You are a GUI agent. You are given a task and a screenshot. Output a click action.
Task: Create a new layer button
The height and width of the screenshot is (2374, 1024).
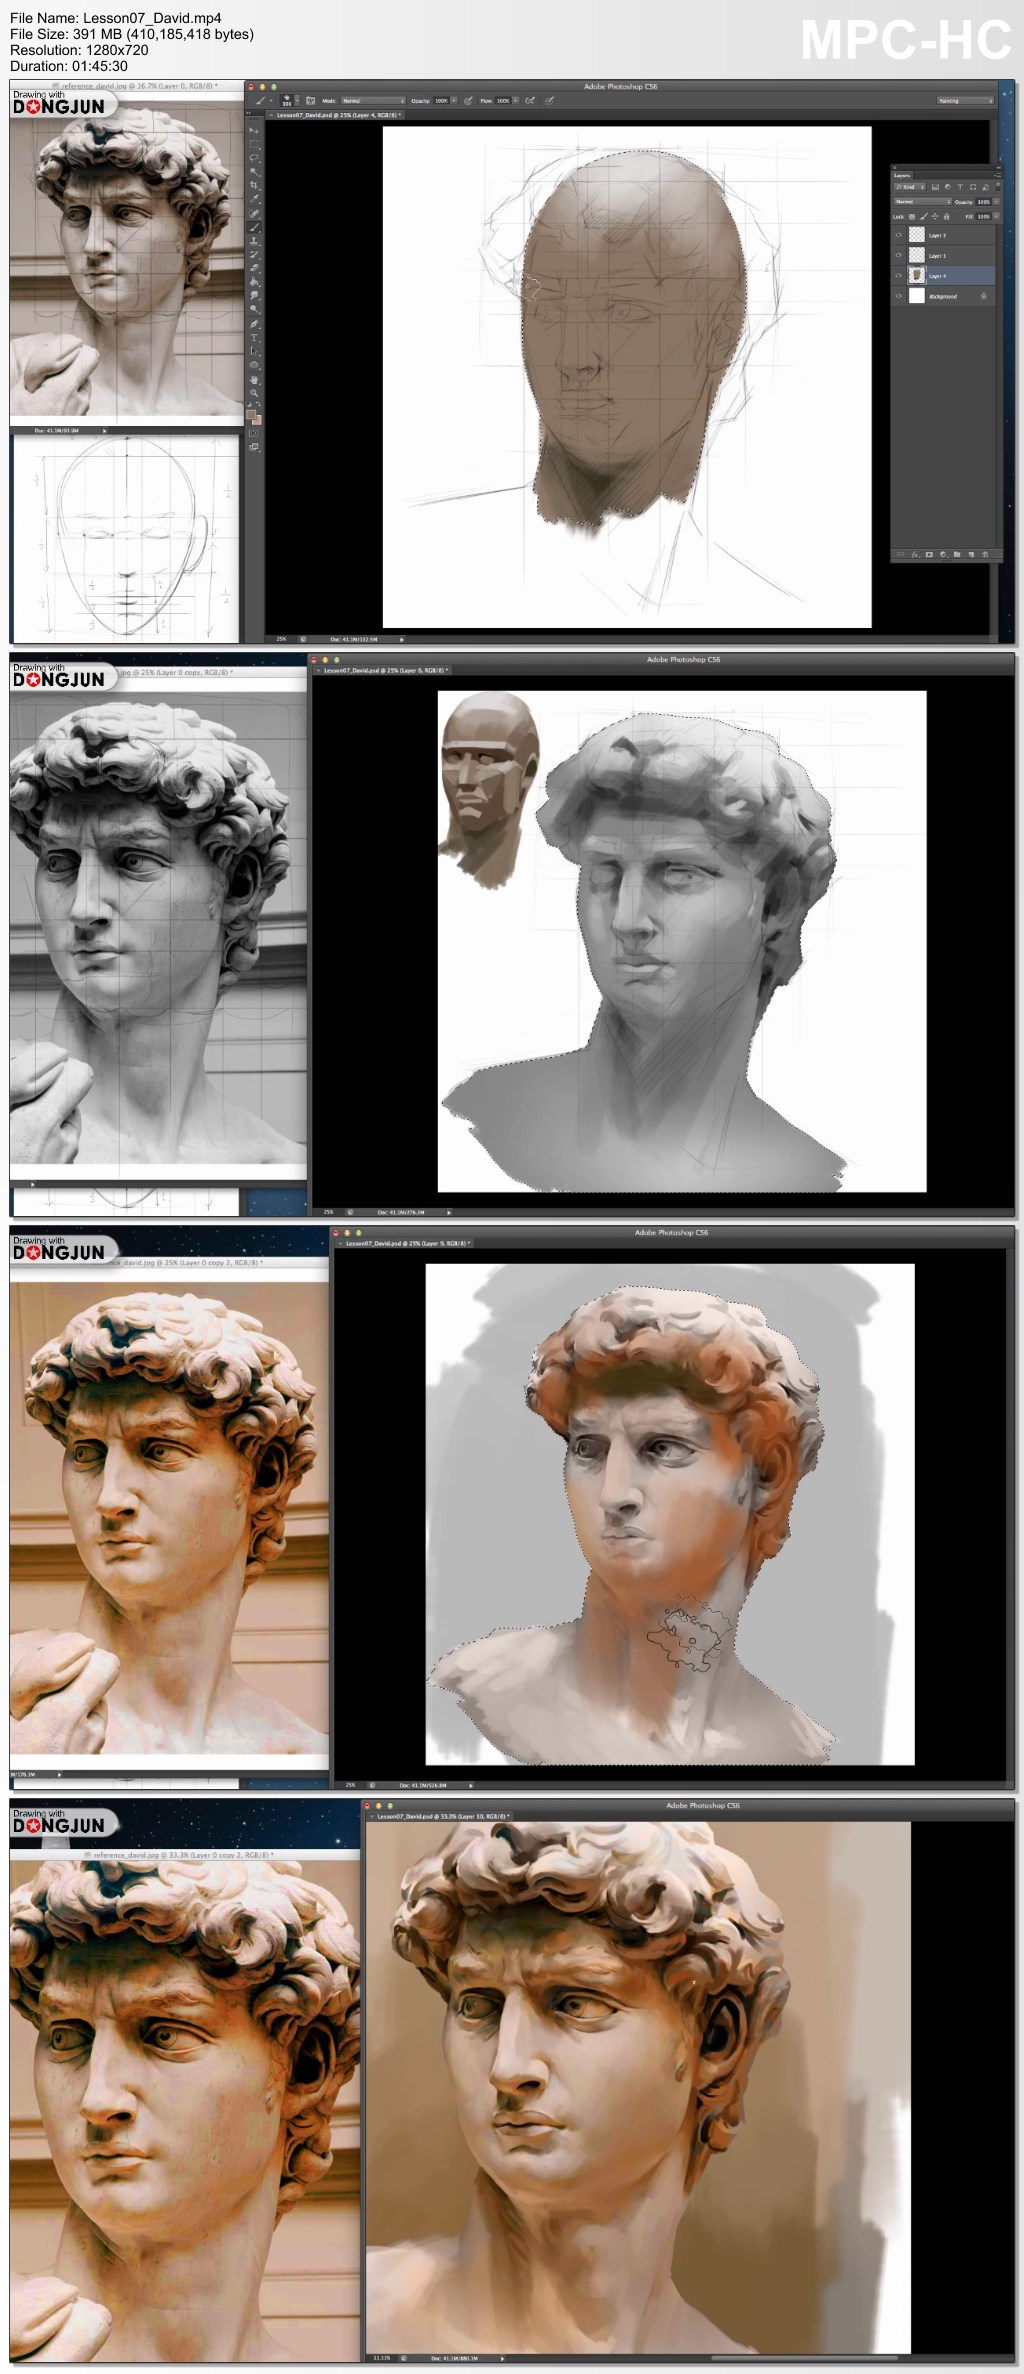pos(971,555)
